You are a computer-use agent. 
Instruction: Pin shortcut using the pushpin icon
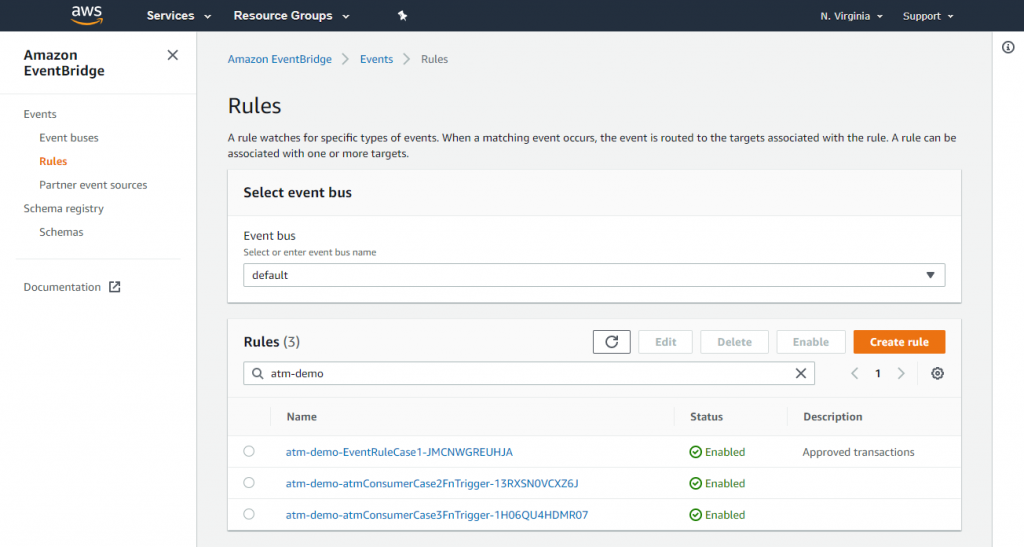pyautogui.click(x=402, y=16)
